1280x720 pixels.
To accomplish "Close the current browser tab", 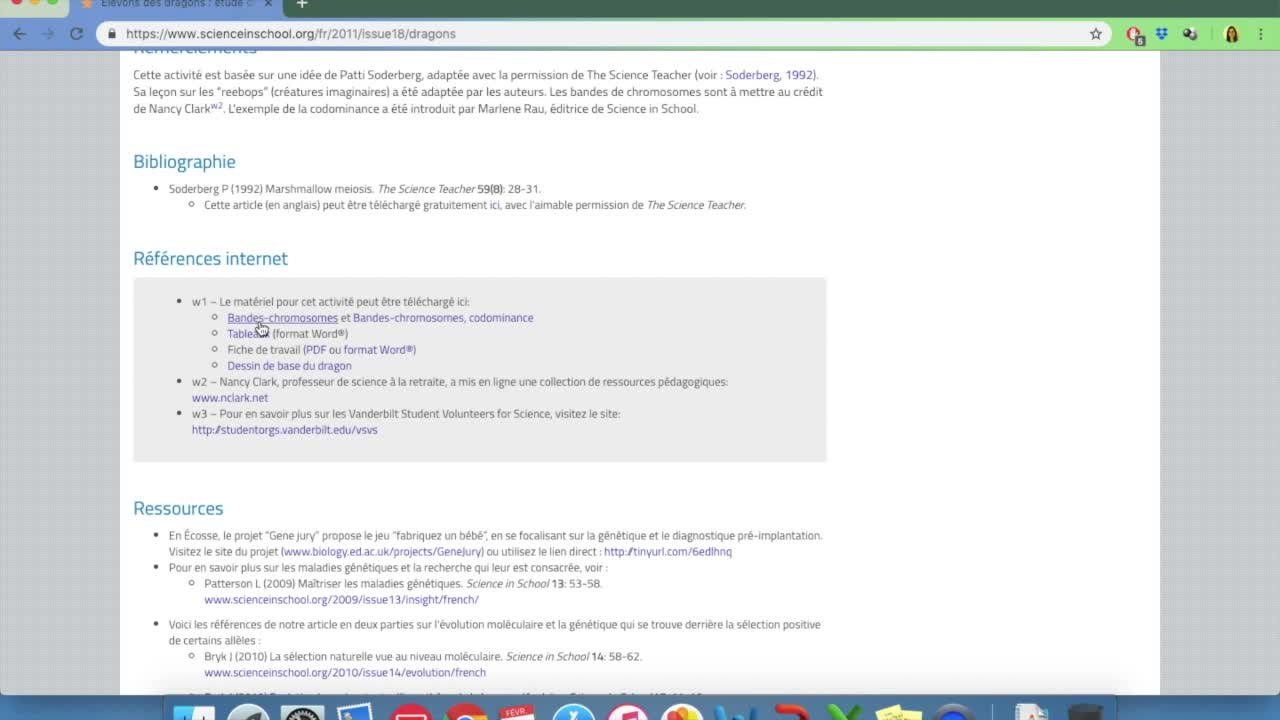I will pyautogui.click(x=268, y=5).
